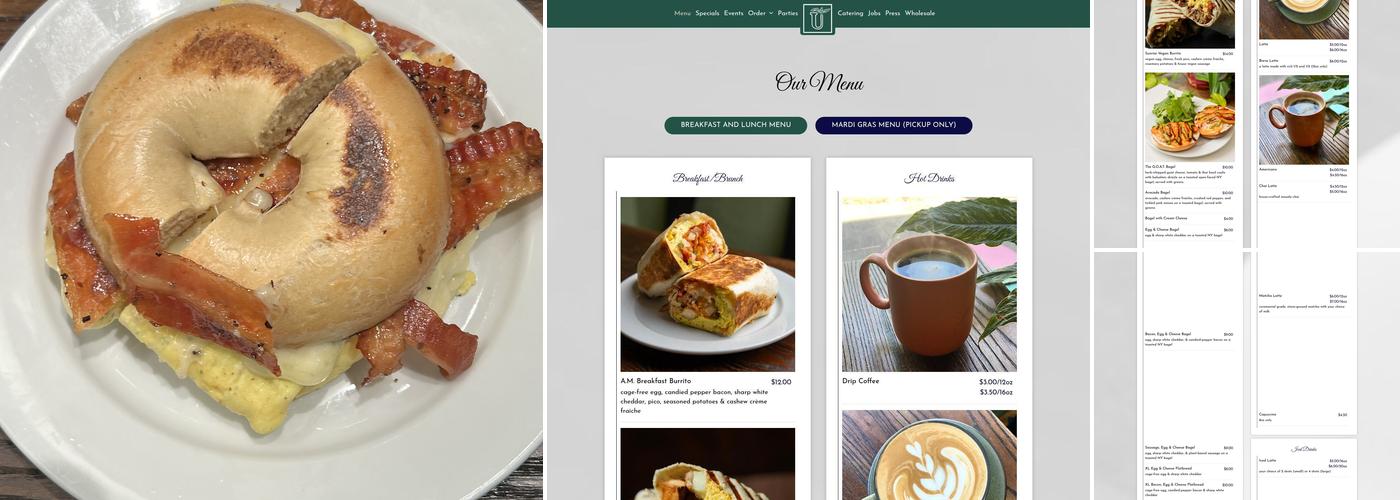1400x500 pixels.
Task: Click the Americano cup photo
Action: click(x=1304, y=120)
